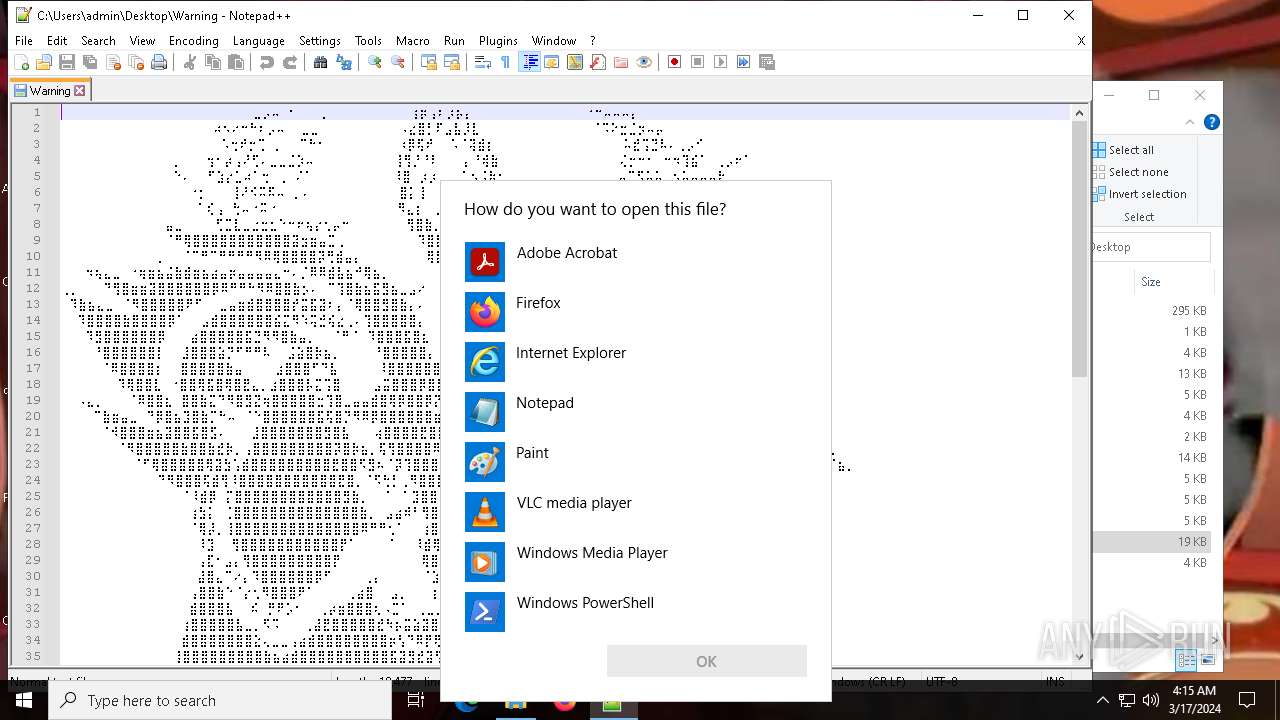Click the volume speaker tray icon

point(1151,700)
